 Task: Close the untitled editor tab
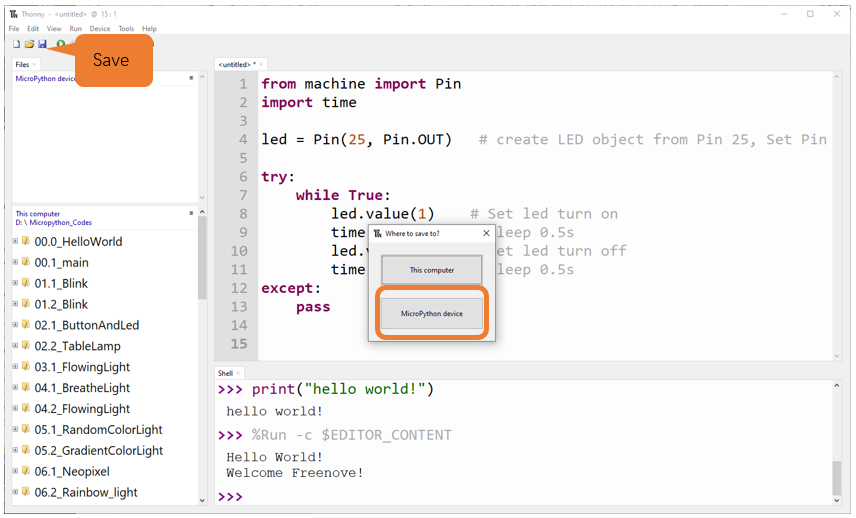[x=261, y=64]
